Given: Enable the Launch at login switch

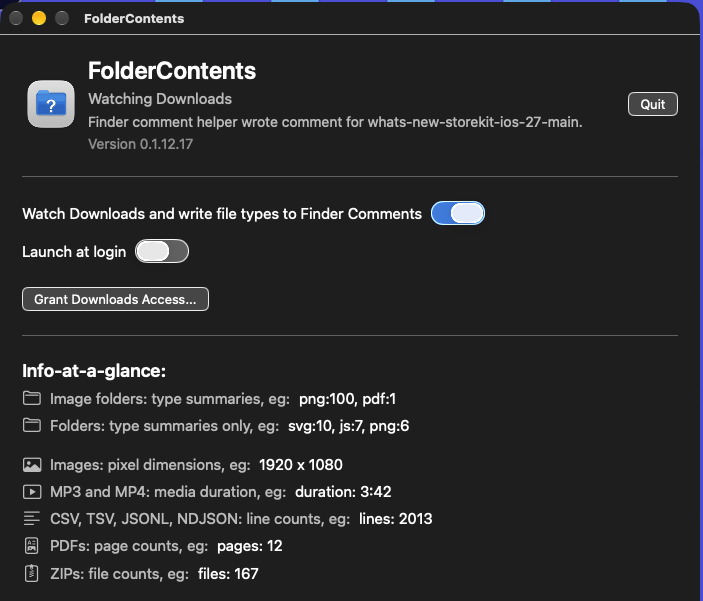Looking at the screenshot, I should (x=162, y=251).
